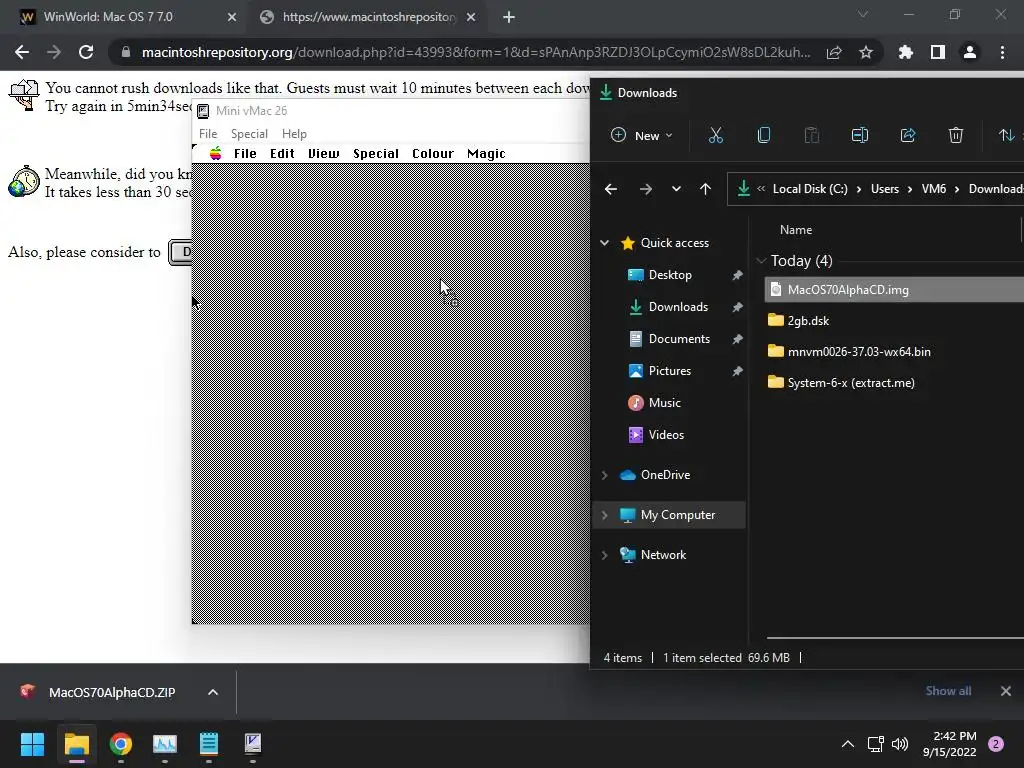
Task: Open Downloads in Quick access
Action: [678, 307]
